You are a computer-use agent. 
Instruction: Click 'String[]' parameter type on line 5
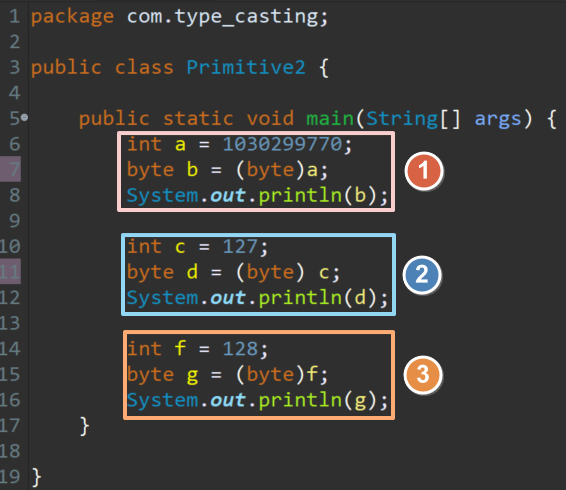point(414,119)
